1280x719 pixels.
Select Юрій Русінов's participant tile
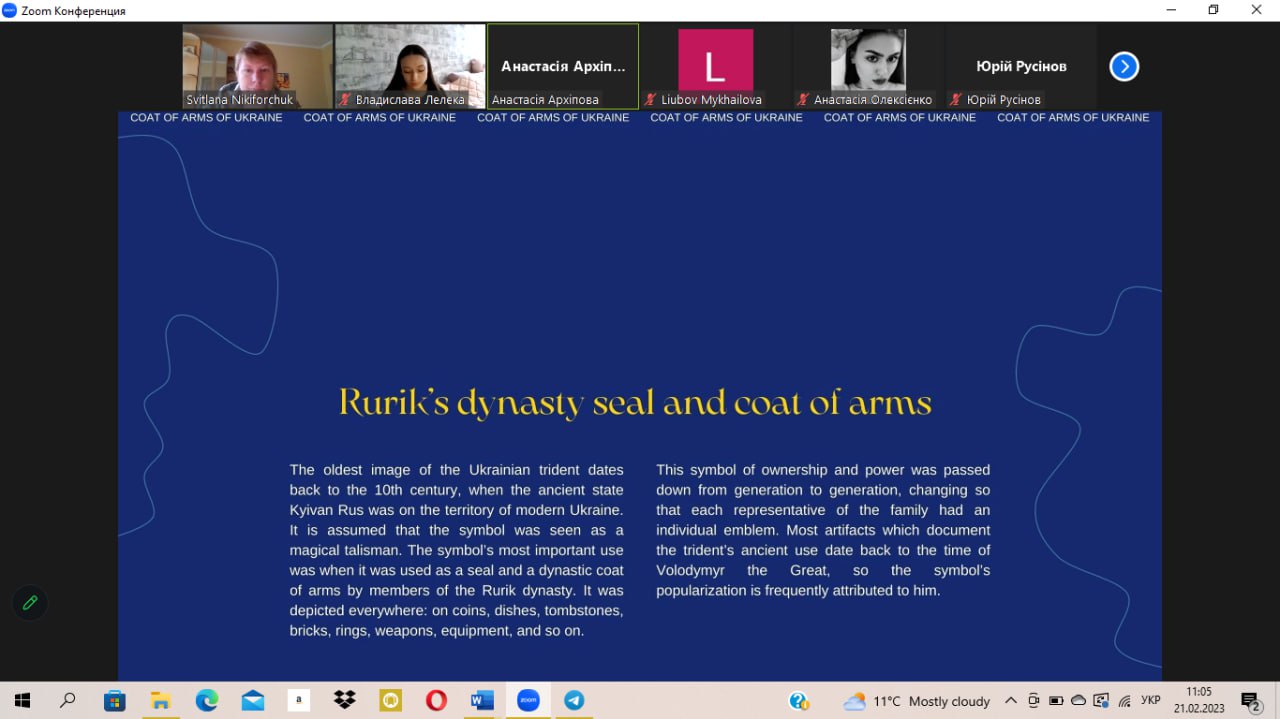(1020, 66)
